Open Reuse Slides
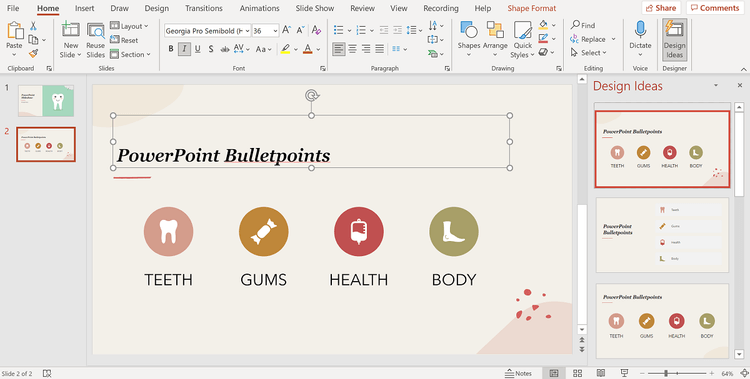750x379 pixels. (96, 40)
